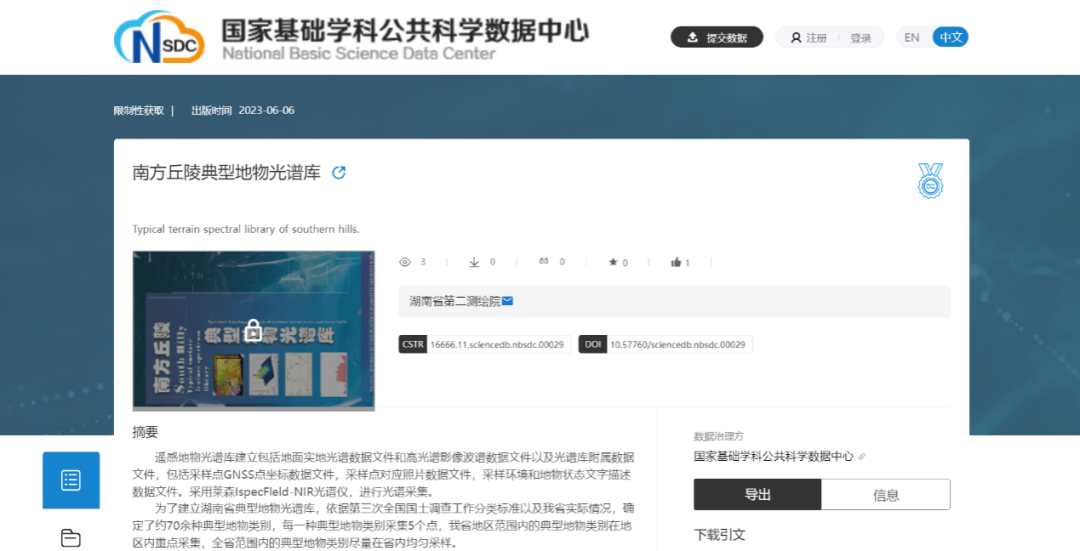The image size is (1080, 551).
Task: Click the download count icon
Action: pos(474,262)
